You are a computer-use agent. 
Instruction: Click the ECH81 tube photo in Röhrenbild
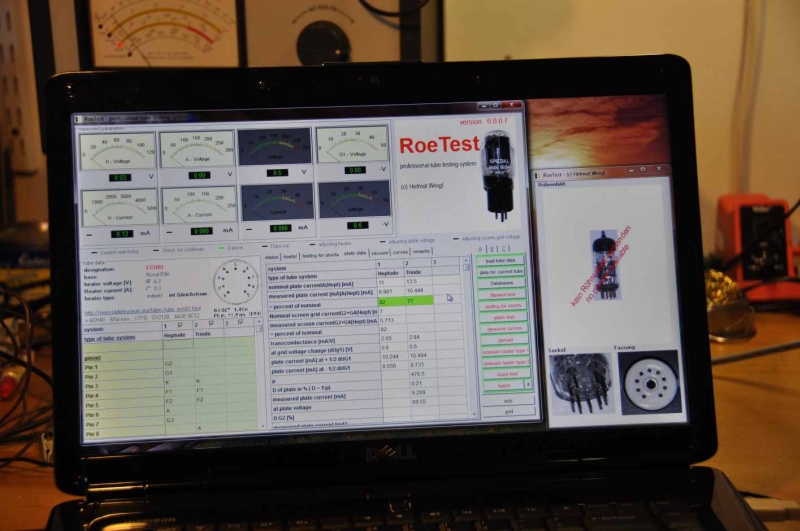pyautogui.click(x=606, y=264)
